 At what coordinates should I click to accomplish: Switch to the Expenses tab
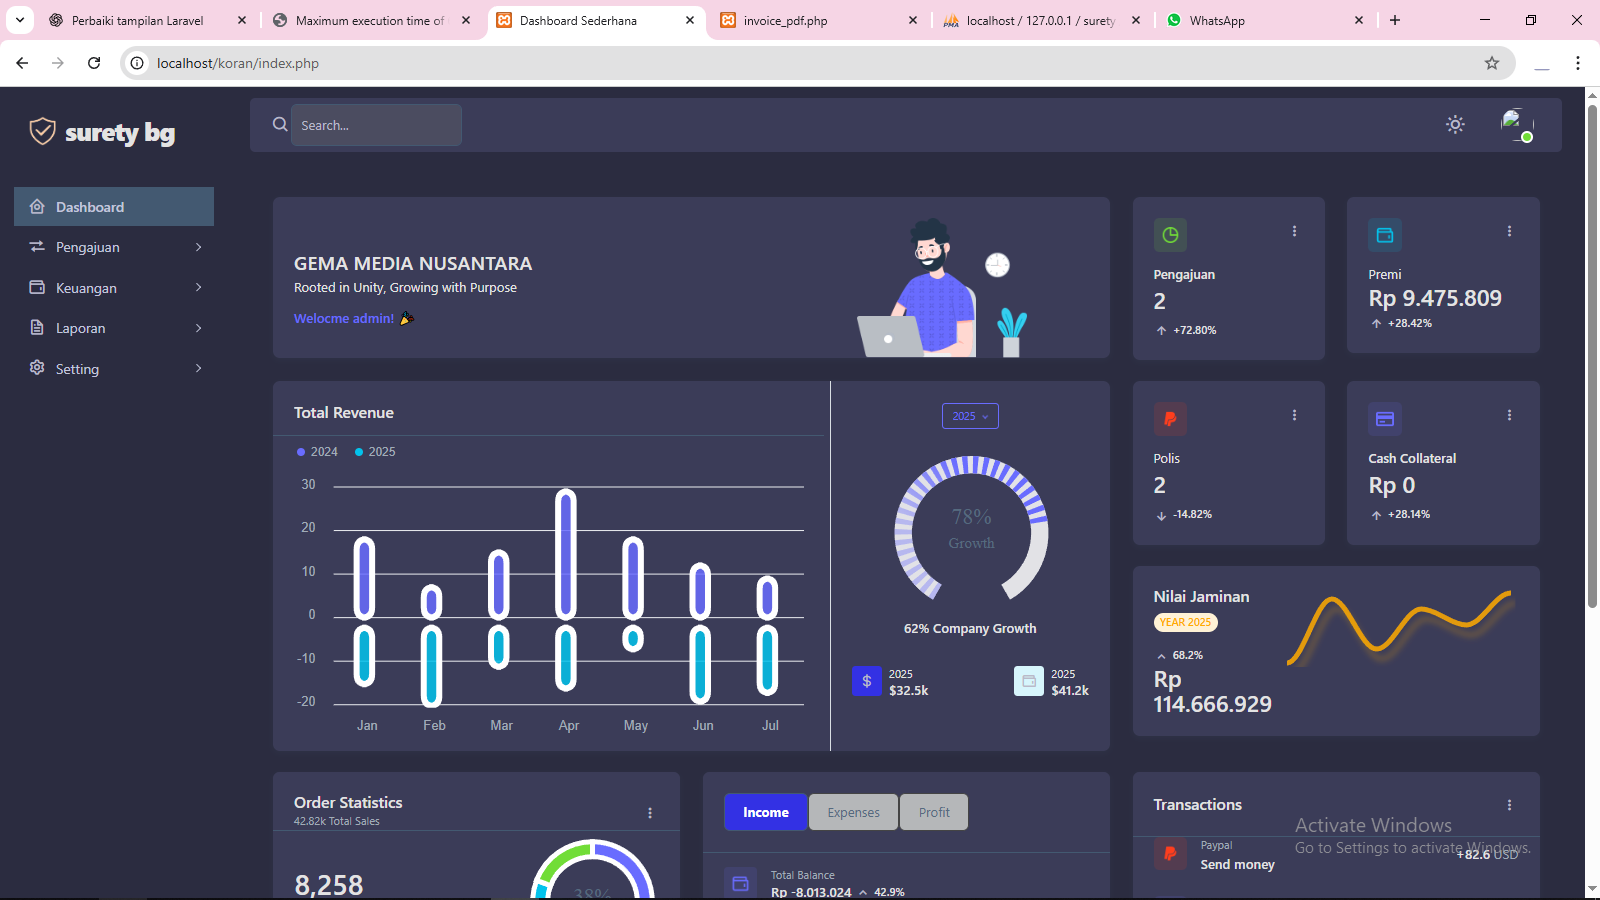tap(852, 812)
